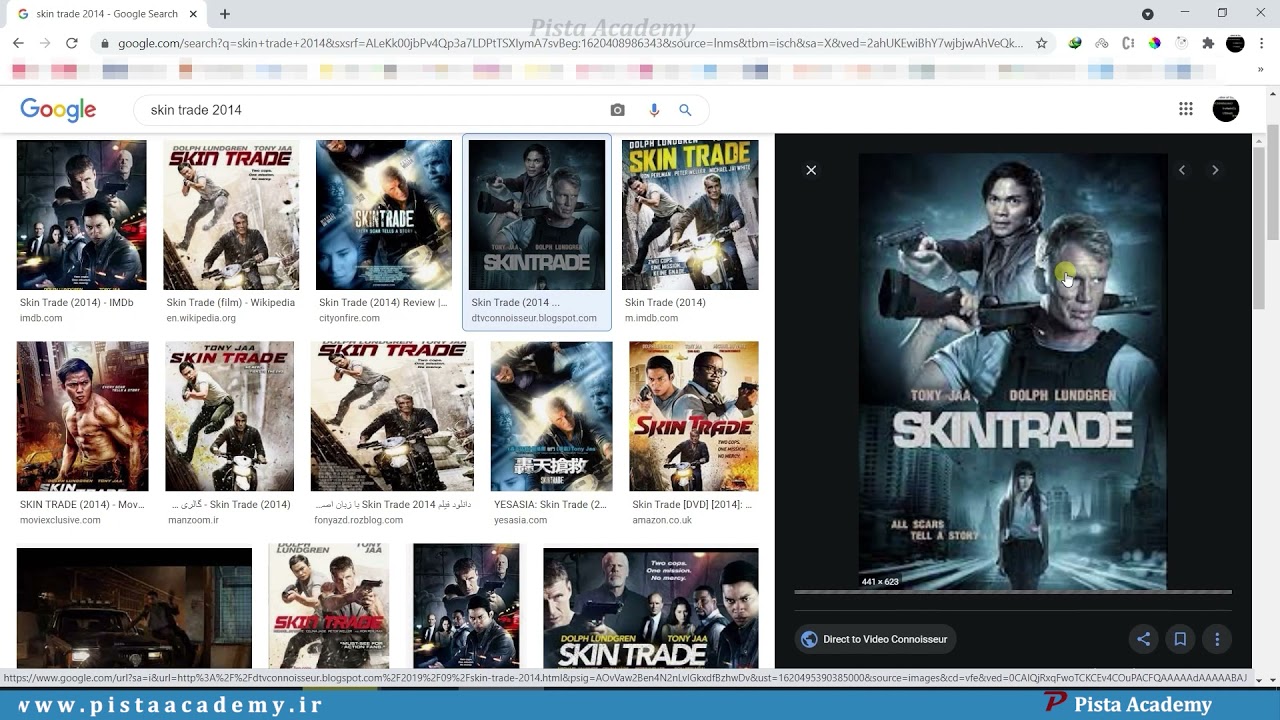This screenshot has height=720, width=1280.
Task: Click the 'amazon.co.uk' source text
Action: click(x=662, y=521)
